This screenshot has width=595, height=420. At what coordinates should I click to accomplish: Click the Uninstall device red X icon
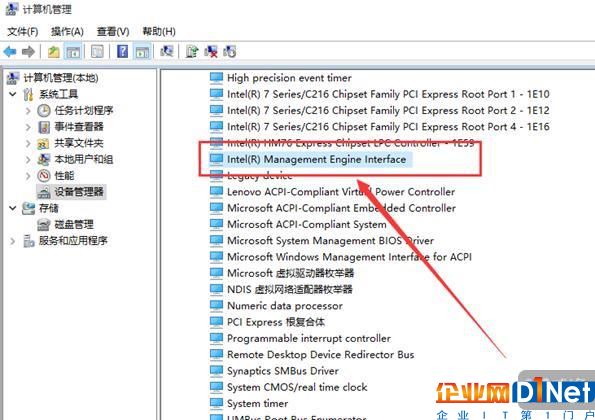tap(211, 51)
